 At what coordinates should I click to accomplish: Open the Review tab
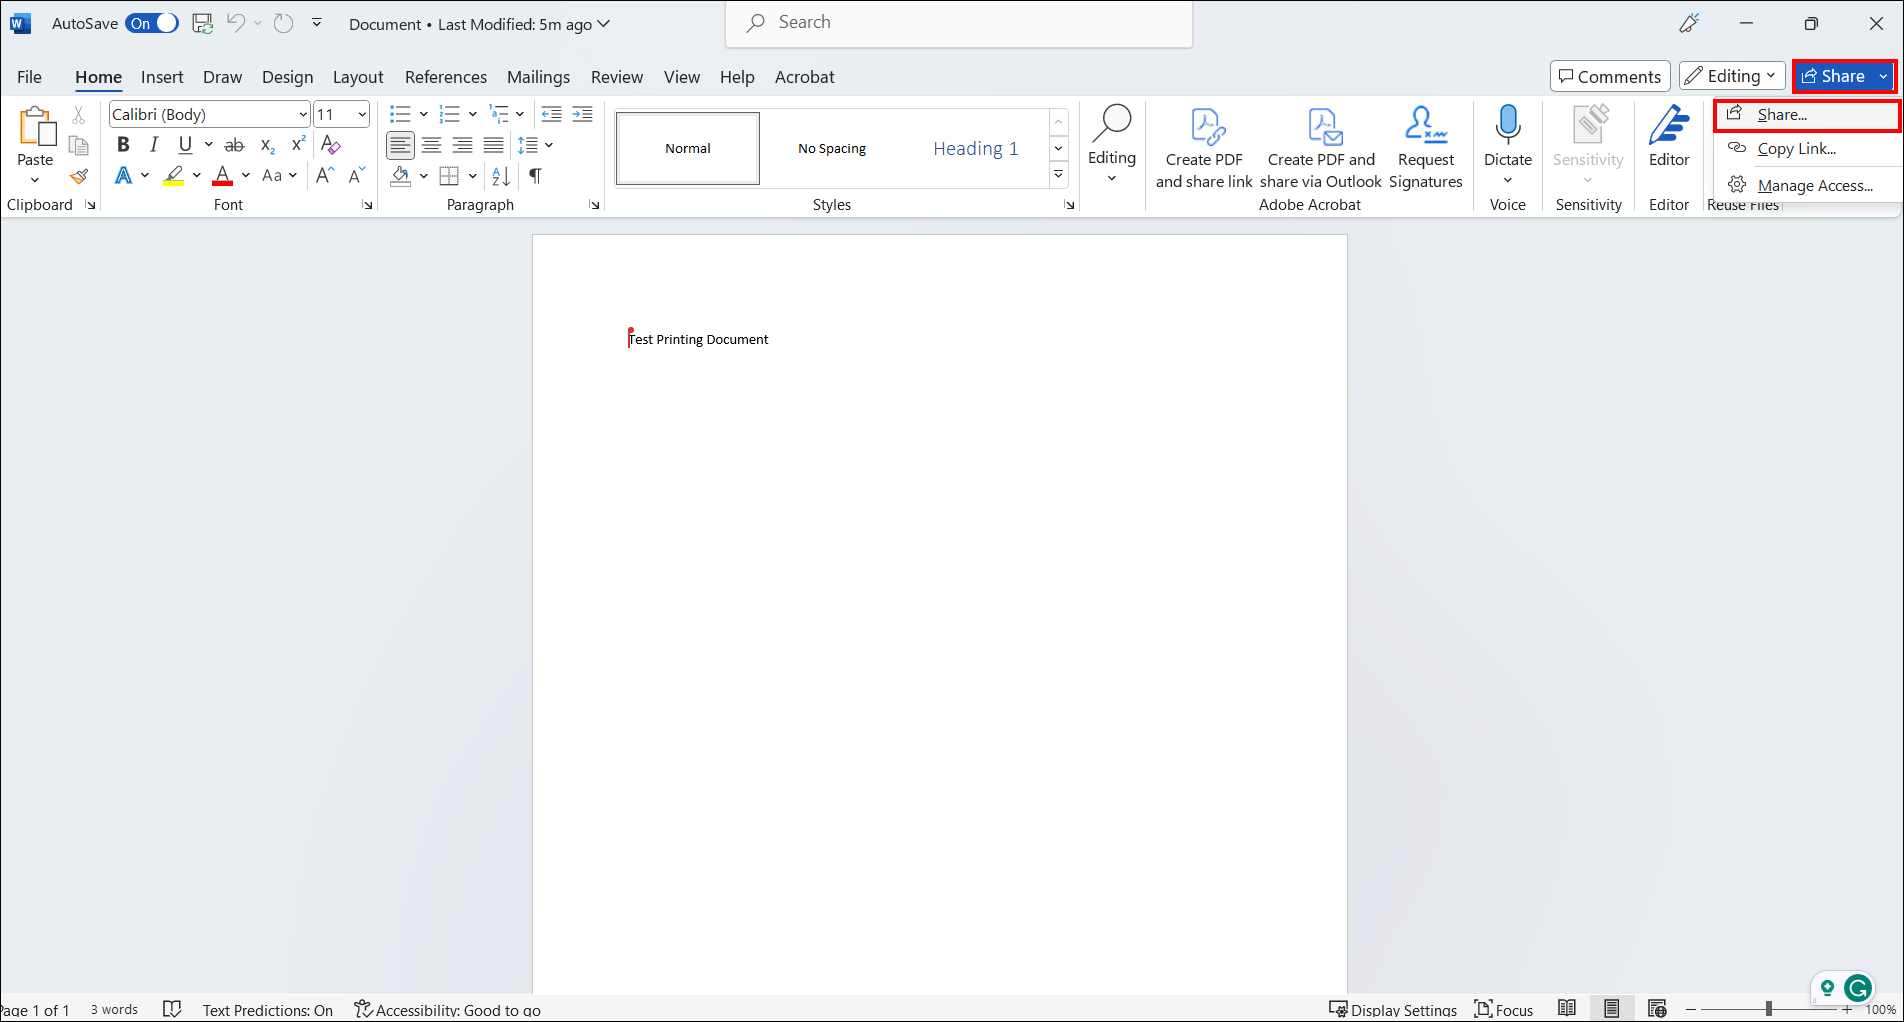617,77
